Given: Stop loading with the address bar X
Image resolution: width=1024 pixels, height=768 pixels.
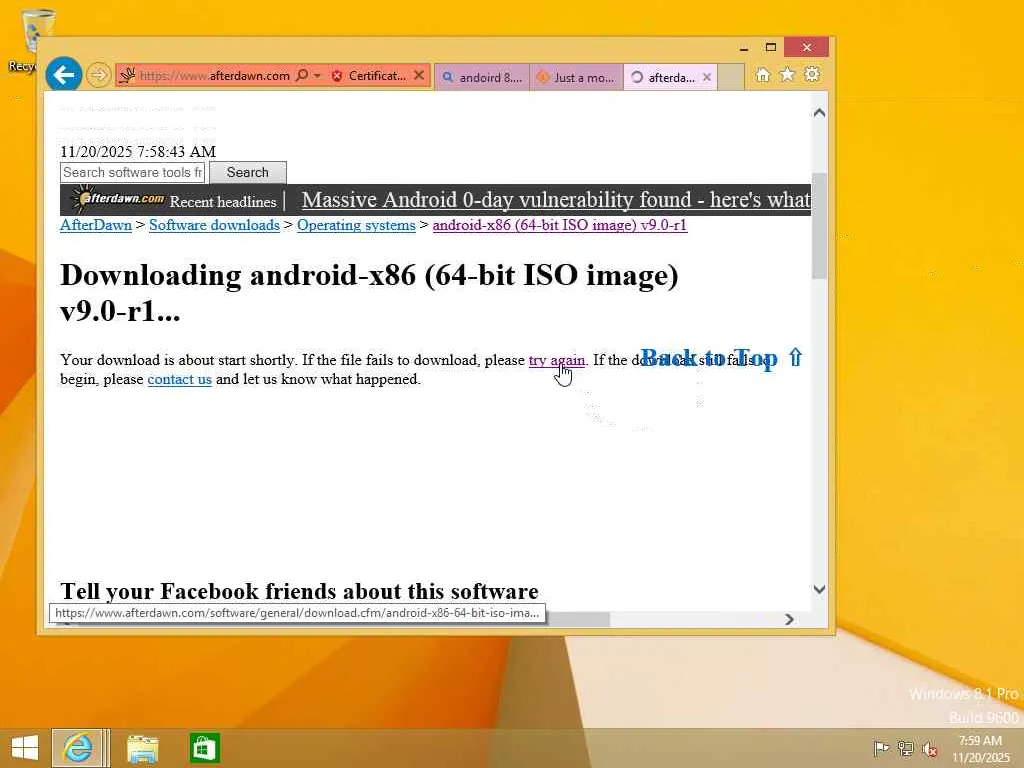Looking at the screenshot, I should click(419, 76).
